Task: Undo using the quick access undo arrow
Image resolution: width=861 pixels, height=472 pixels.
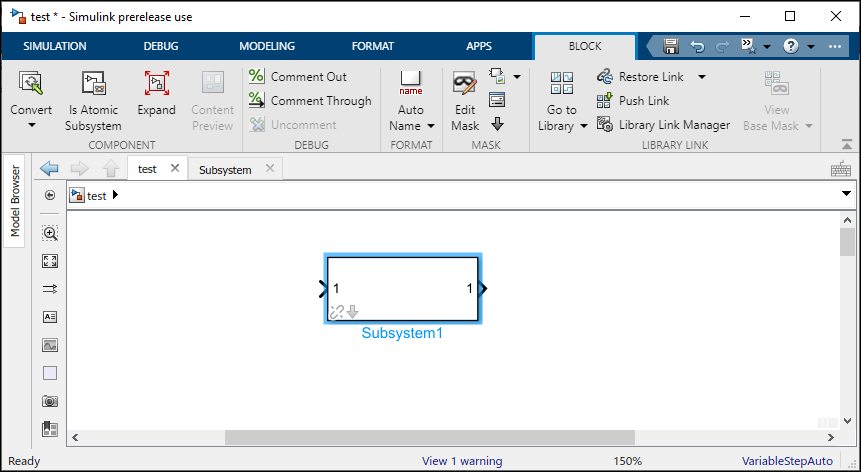Action: point(697,47)
